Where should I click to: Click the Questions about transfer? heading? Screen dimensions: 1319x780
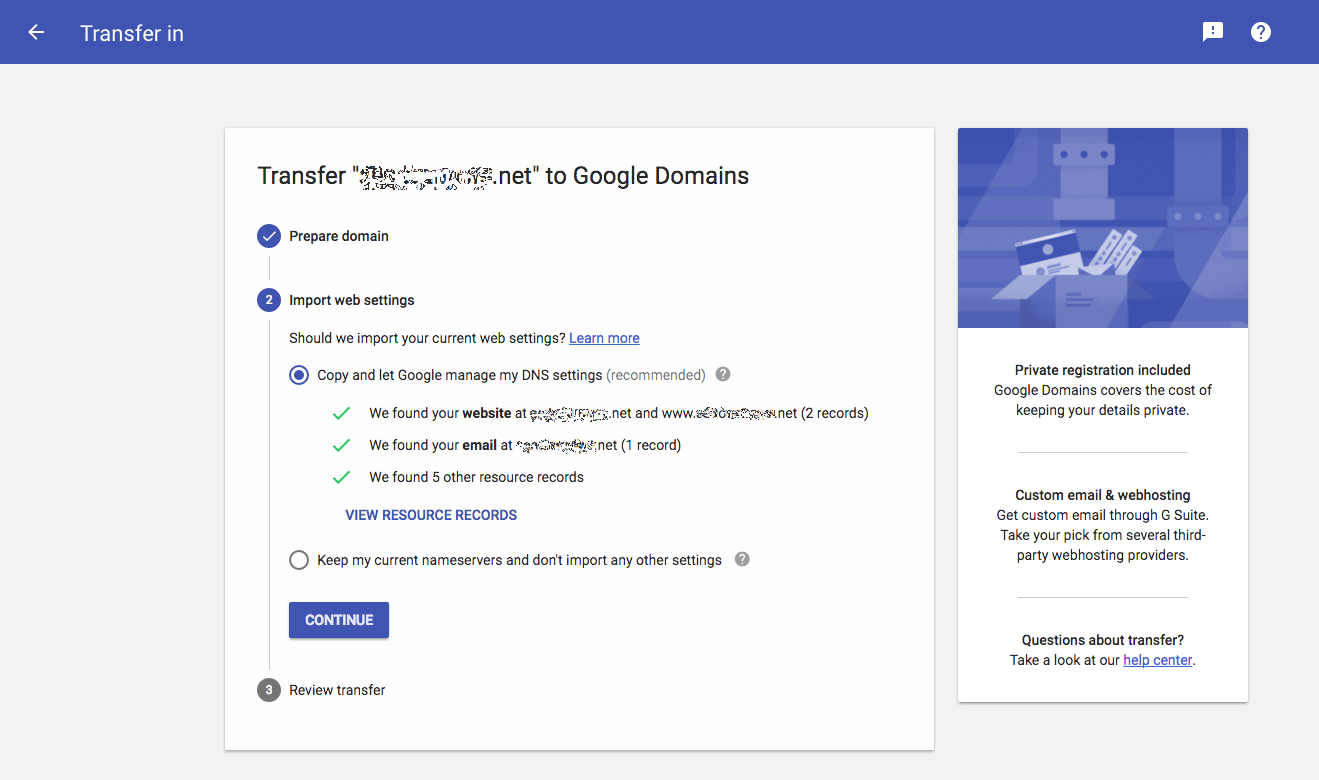coord(1103,640)
